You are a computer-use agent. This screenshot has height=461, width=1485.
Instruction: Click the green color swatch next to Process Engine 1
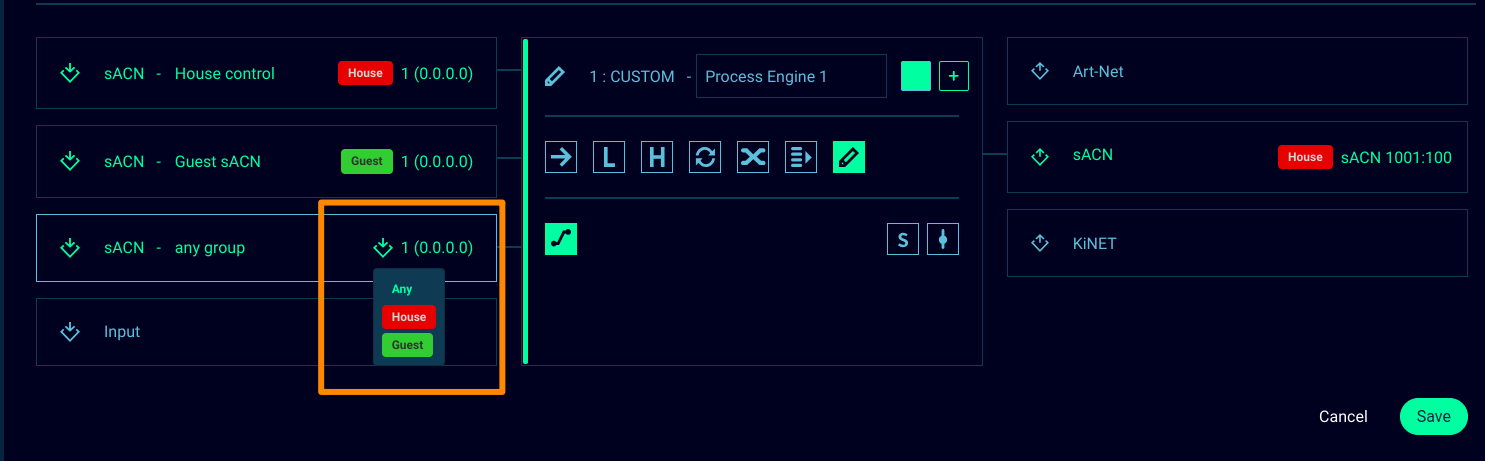(x=916, y=76)
